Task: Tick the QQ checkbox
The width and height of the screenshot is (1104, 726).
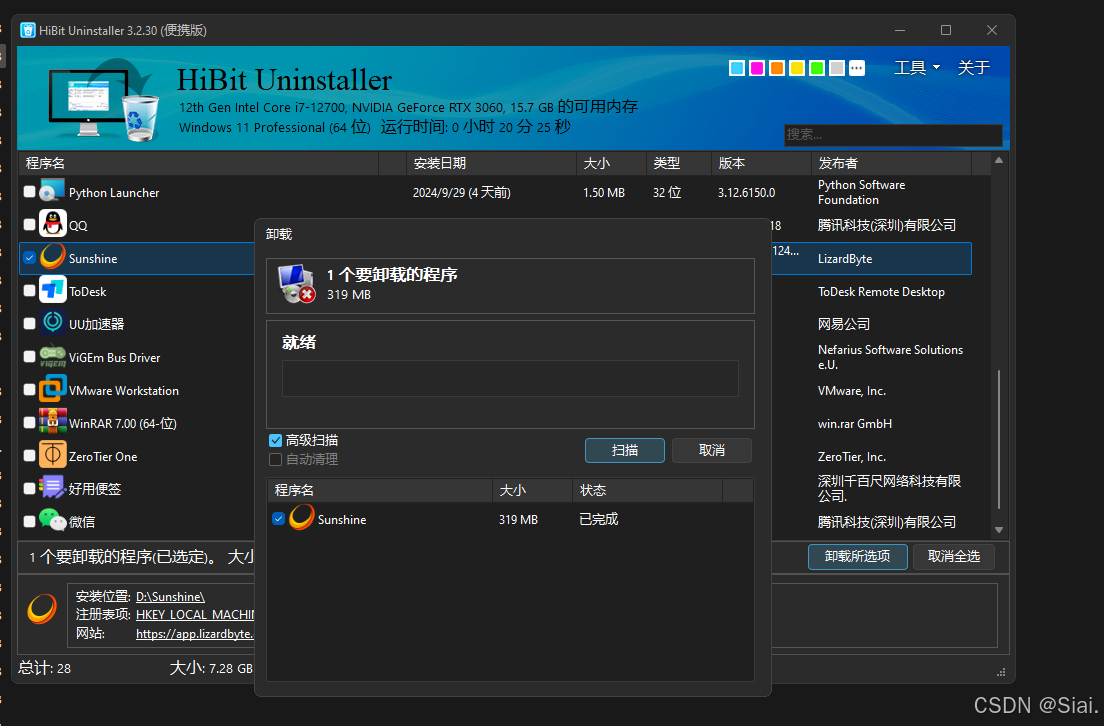Action: coord(29,225)
